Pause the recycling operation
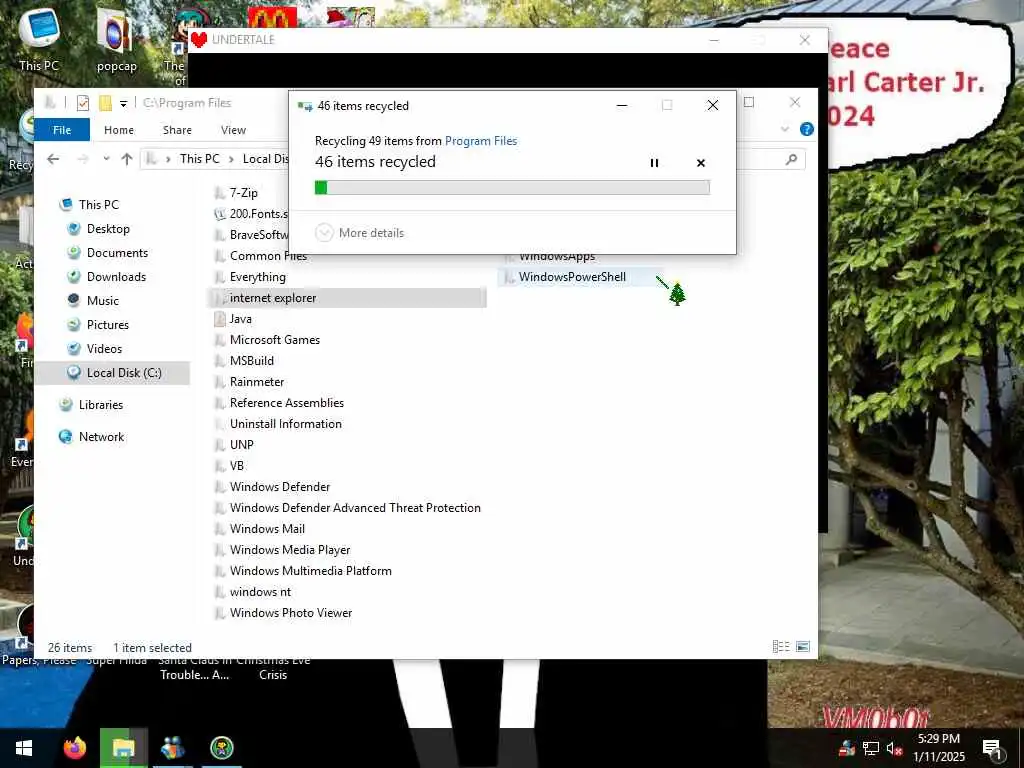This screenshot has height=768, width=1024. tap(654, 163)
